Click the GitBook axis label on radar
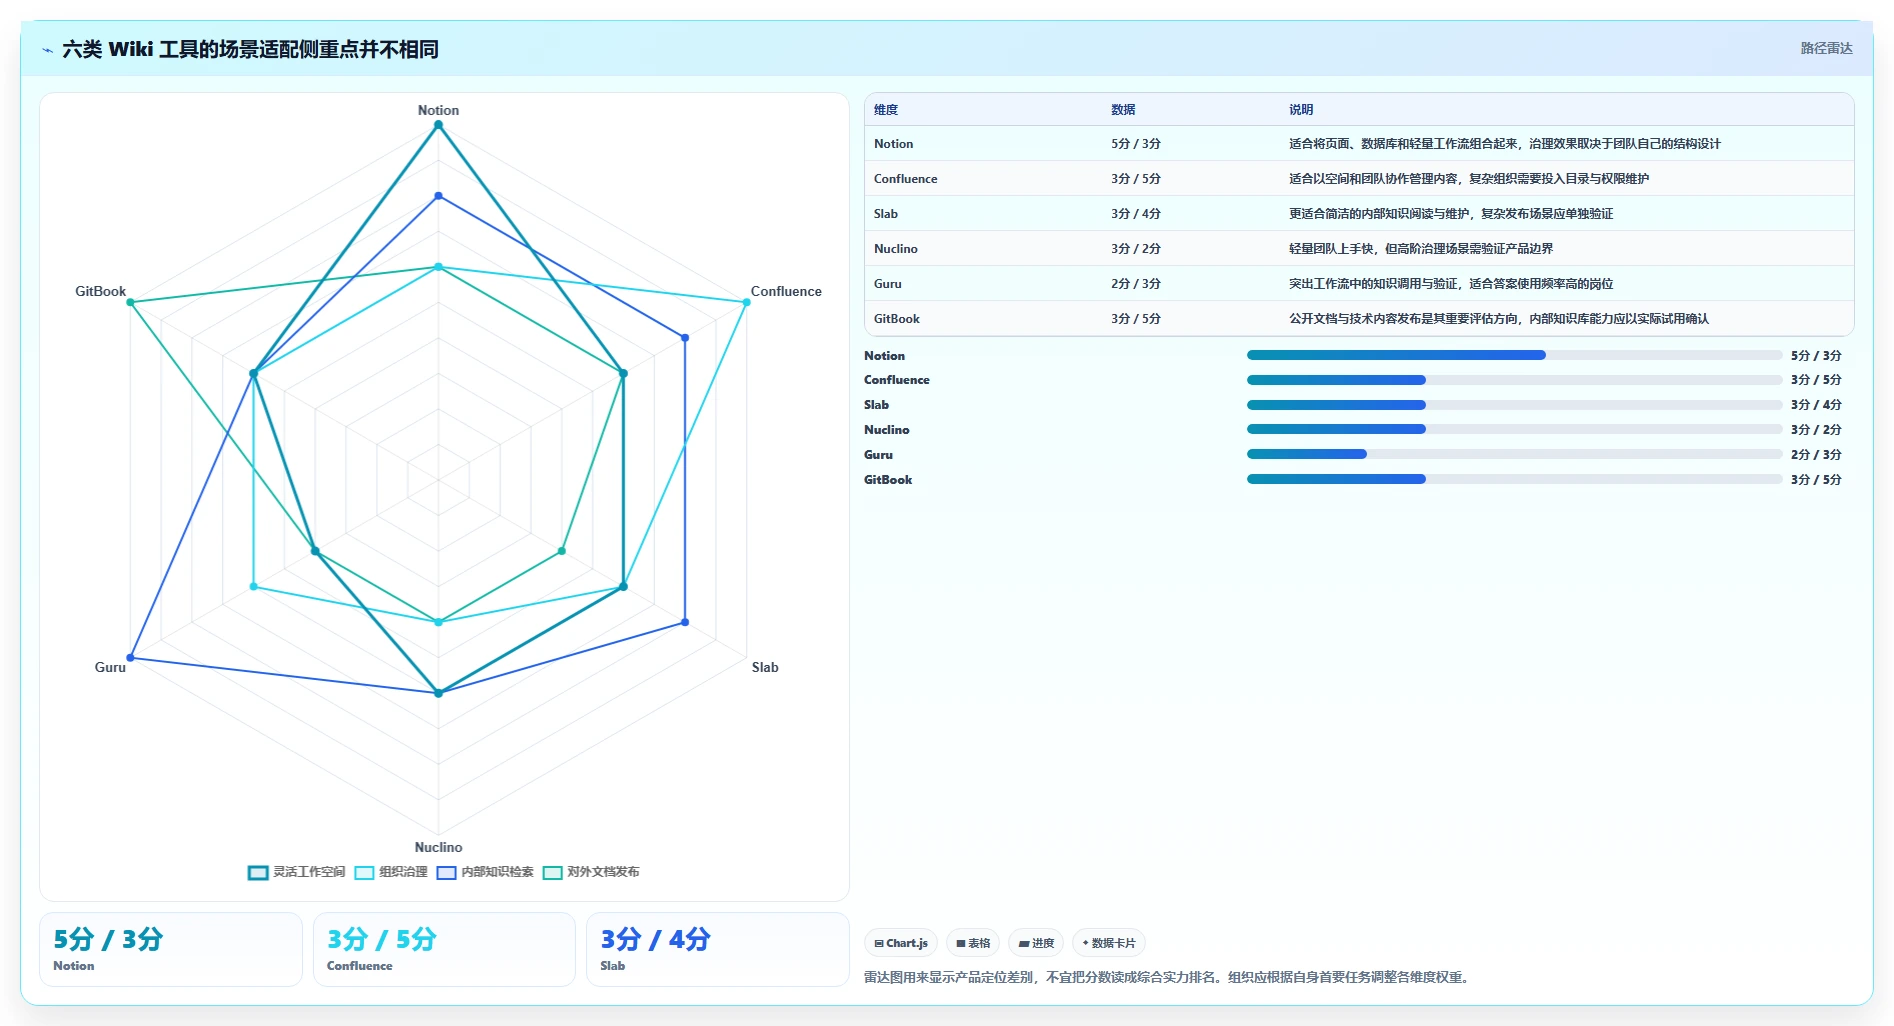Viewport: 1894px width, 1026px height. [x=100, y=291]
